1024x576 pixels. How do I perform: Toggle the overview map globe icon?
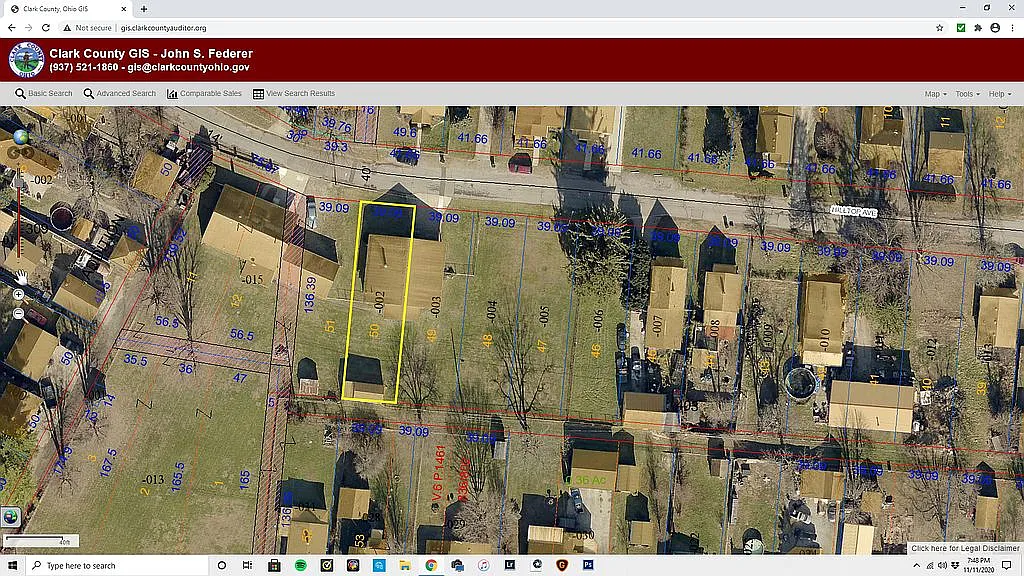tap(11, 517)
